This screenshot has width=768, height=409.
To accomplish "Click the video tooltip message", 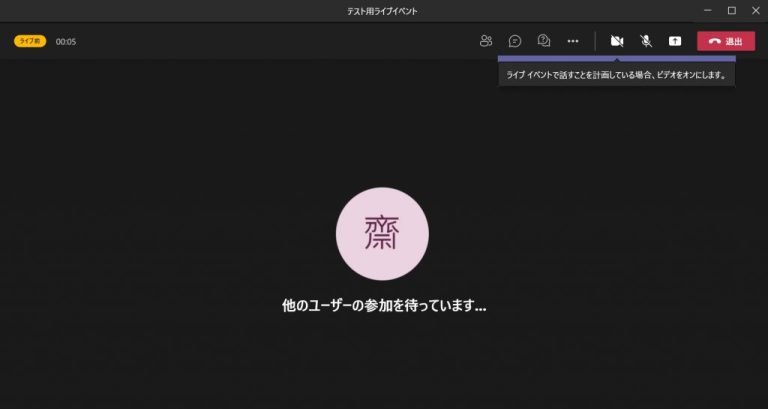I will [x=616, y=74].
